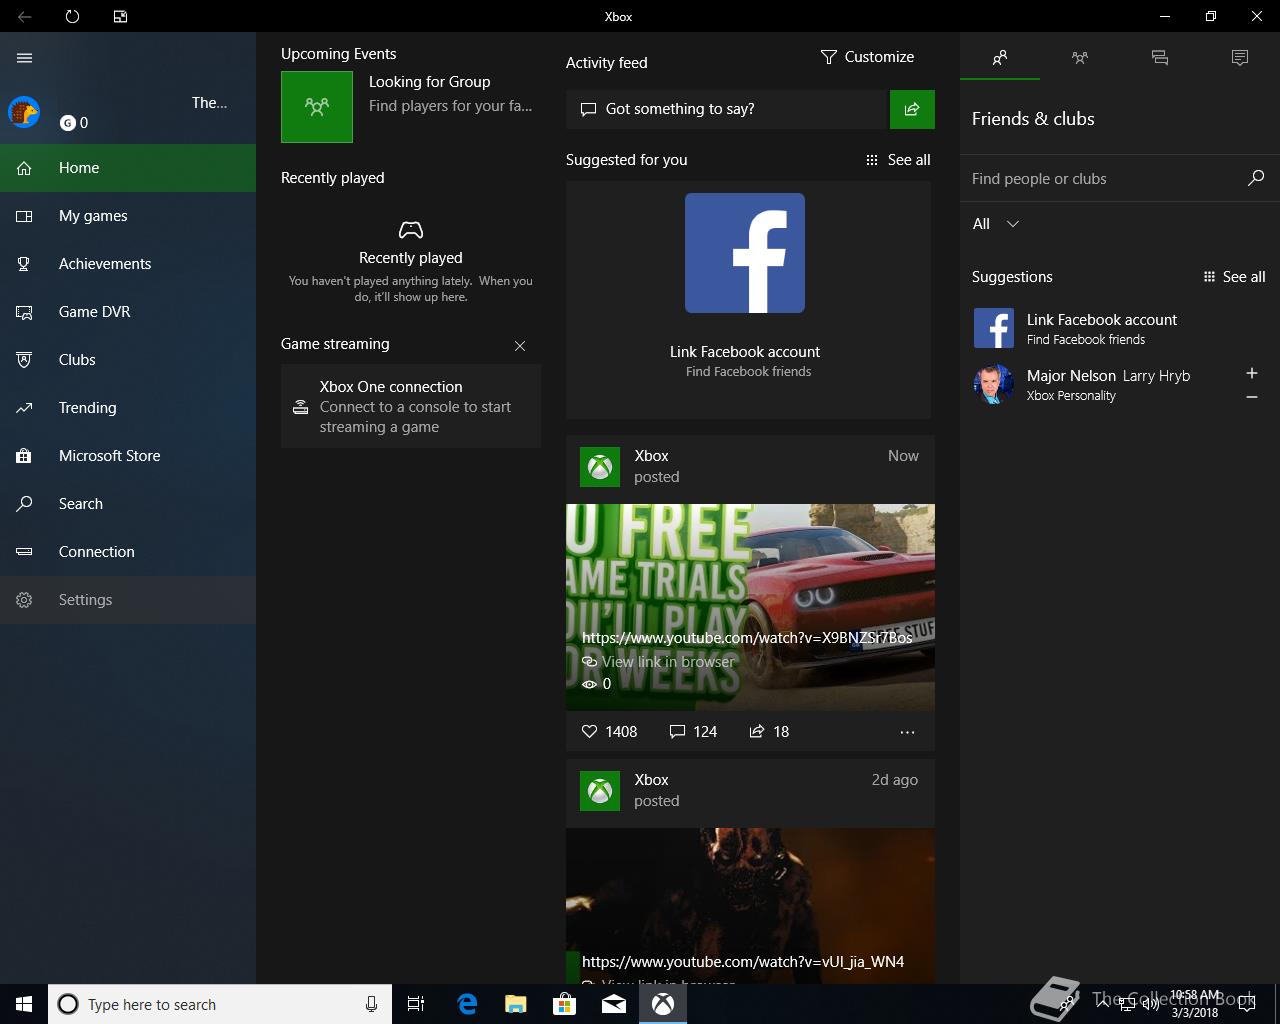
Task: Click the Looking for Group green tile
Action: coord(317,107)
